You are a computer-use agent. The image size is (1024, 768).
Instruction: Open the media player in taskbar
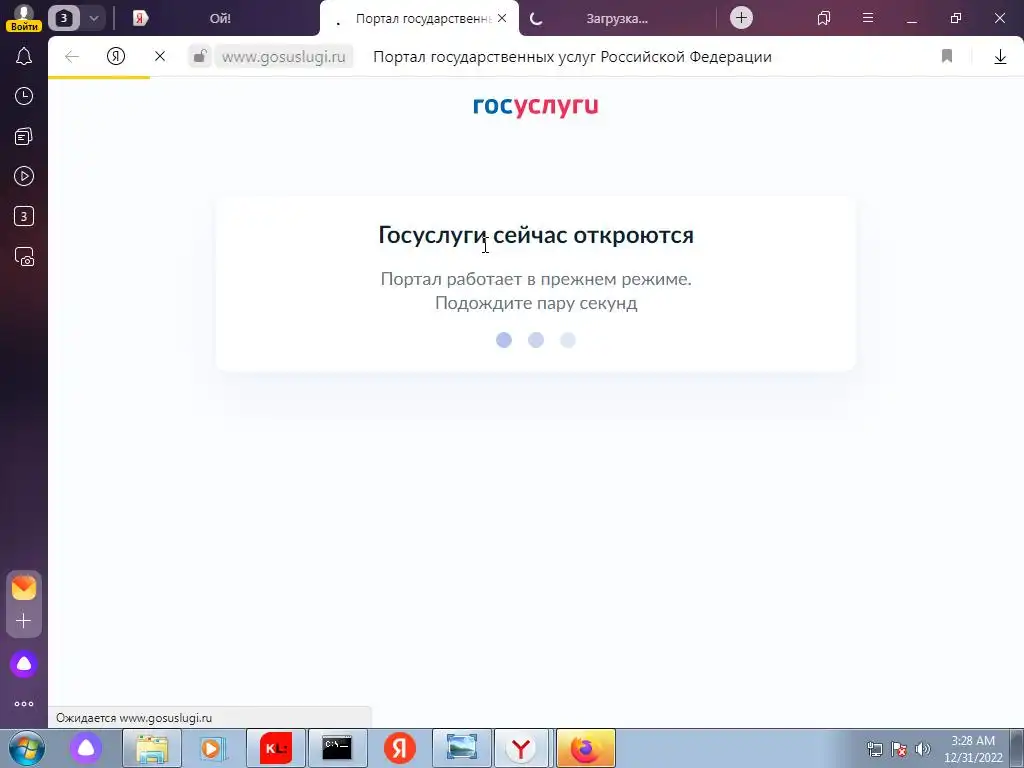[x=214, y=748]
